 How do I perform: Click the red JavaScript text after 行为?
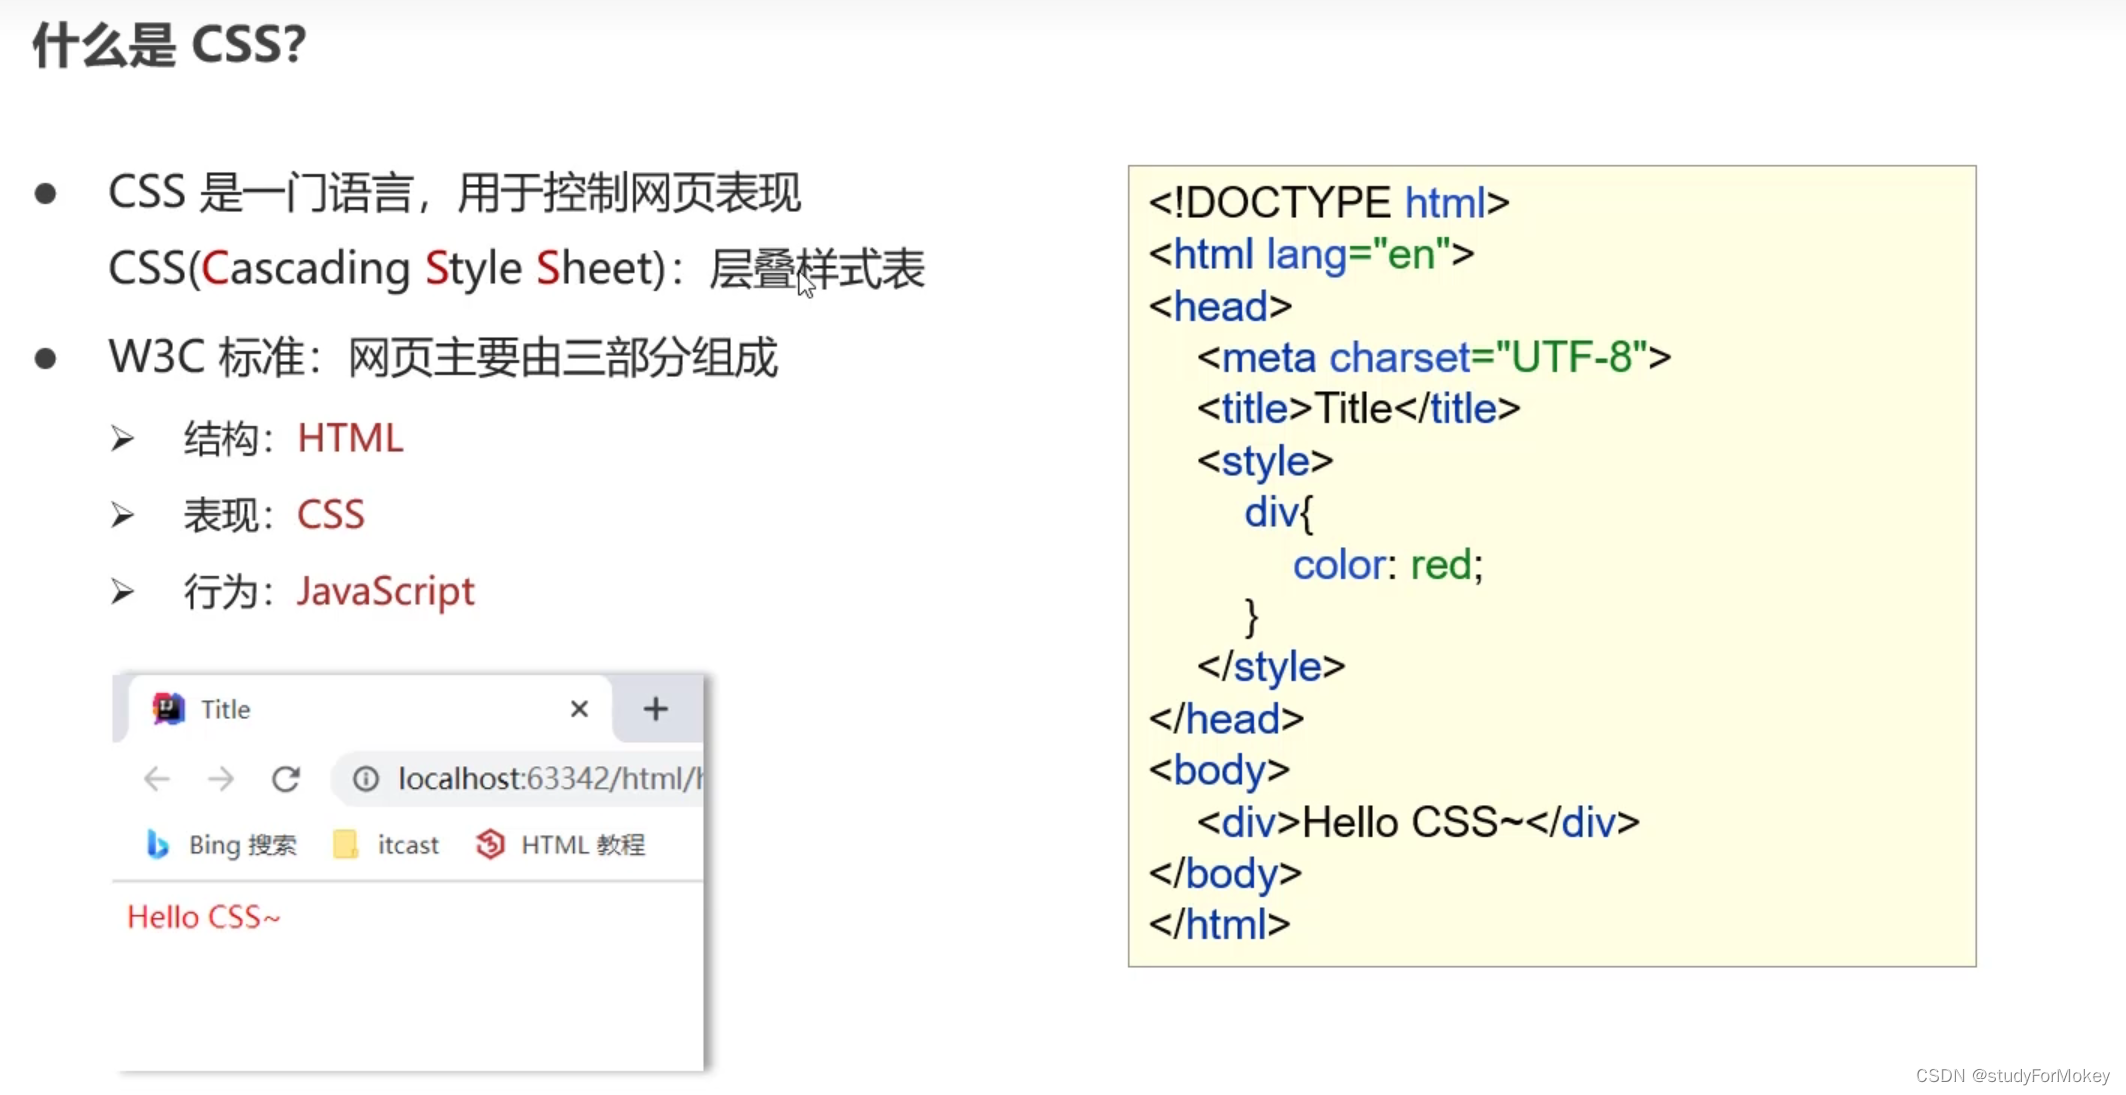click(385, 591)
